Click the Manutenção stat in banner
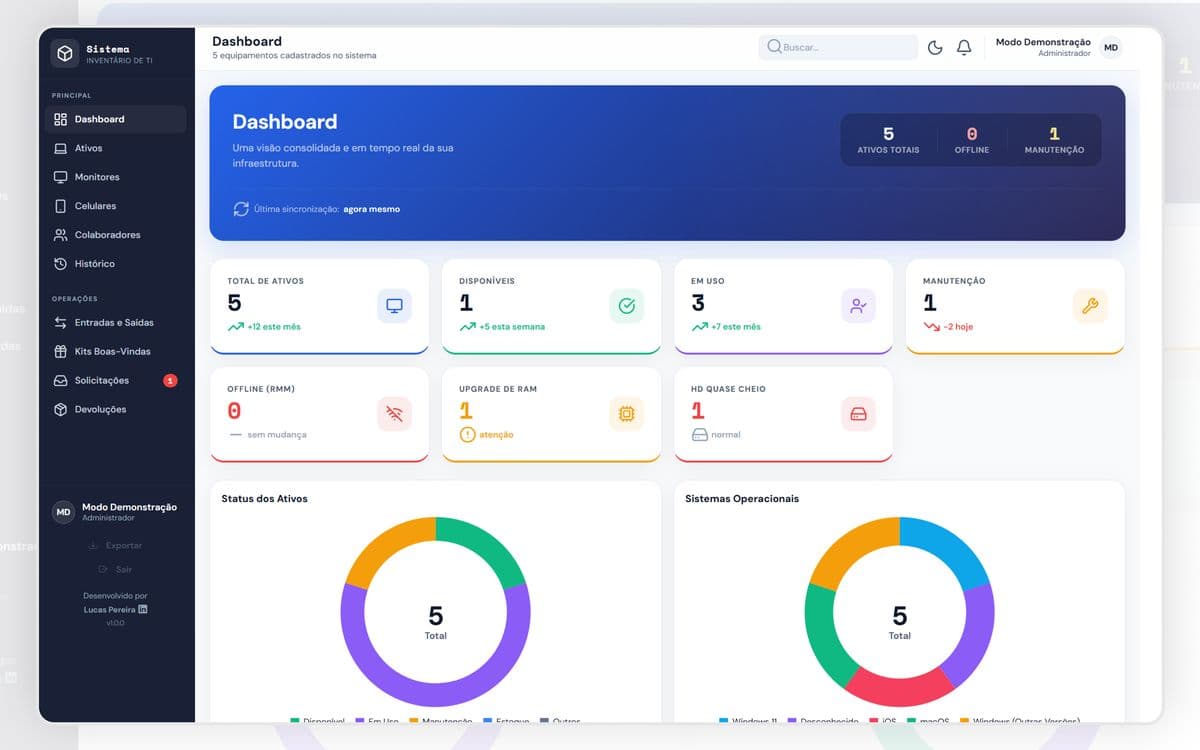 pos(1054,140)
